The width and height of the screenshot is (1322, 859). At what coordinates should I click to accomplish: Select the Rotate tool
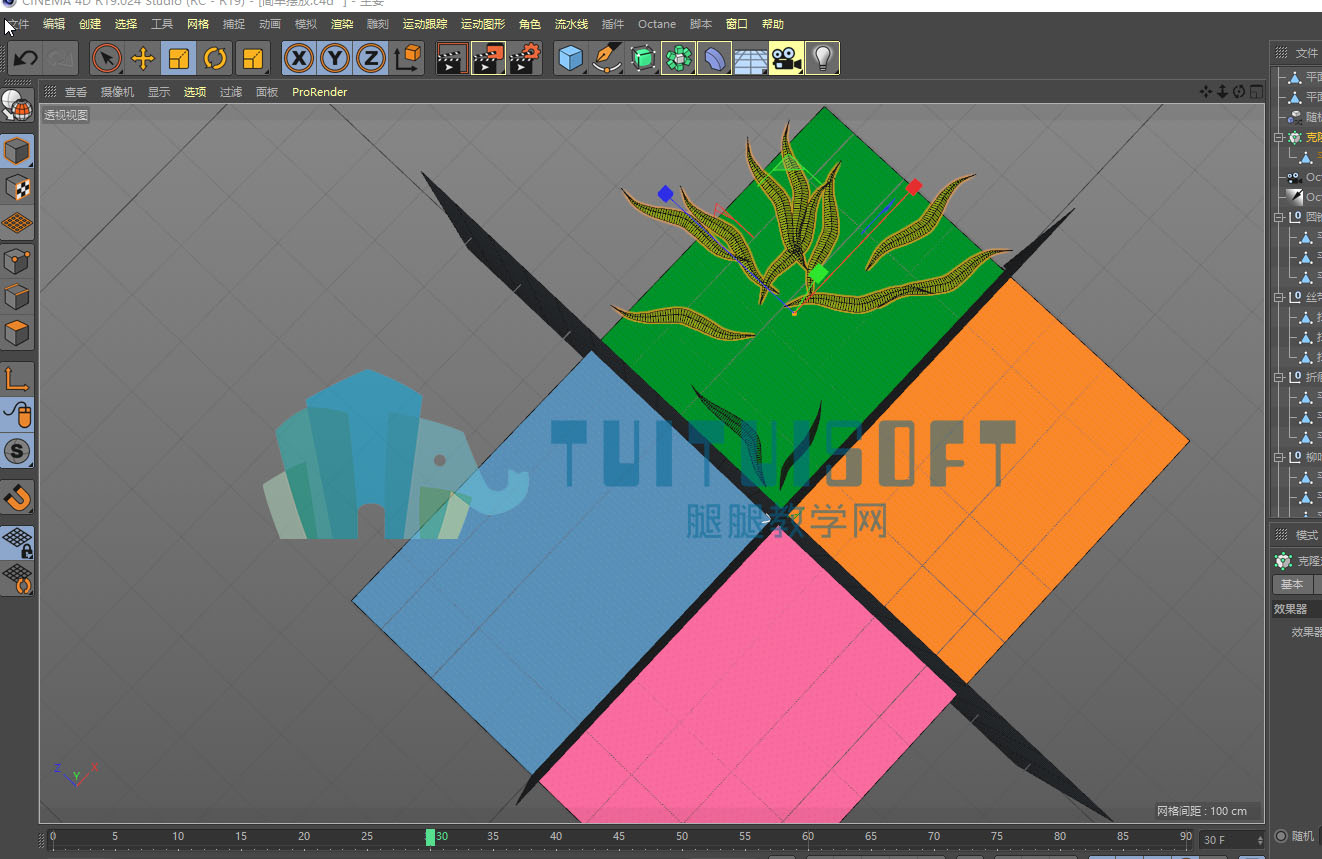coord(215,59)
